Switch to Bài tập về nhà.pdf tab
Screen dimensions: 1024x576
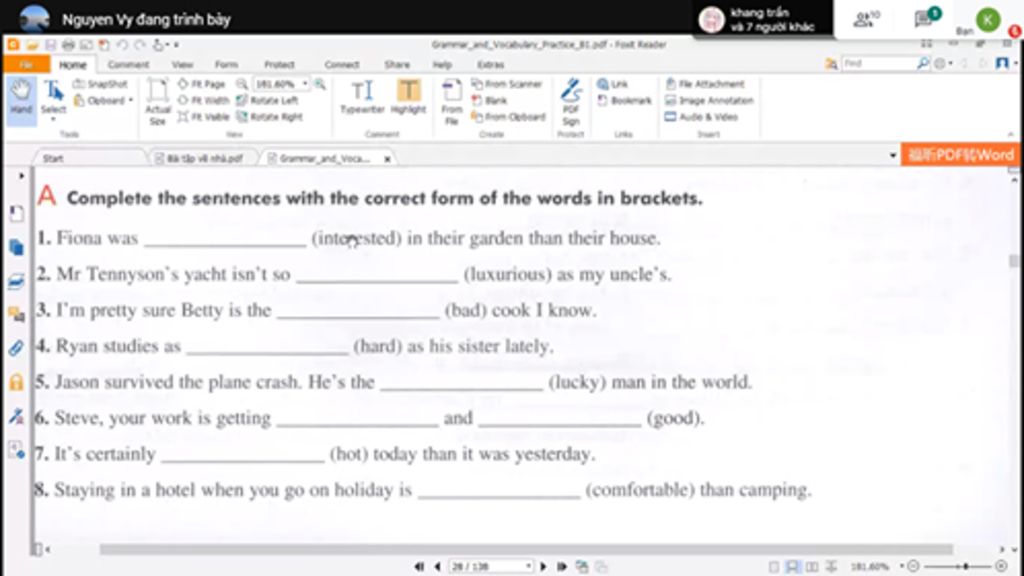pos(199,159)
